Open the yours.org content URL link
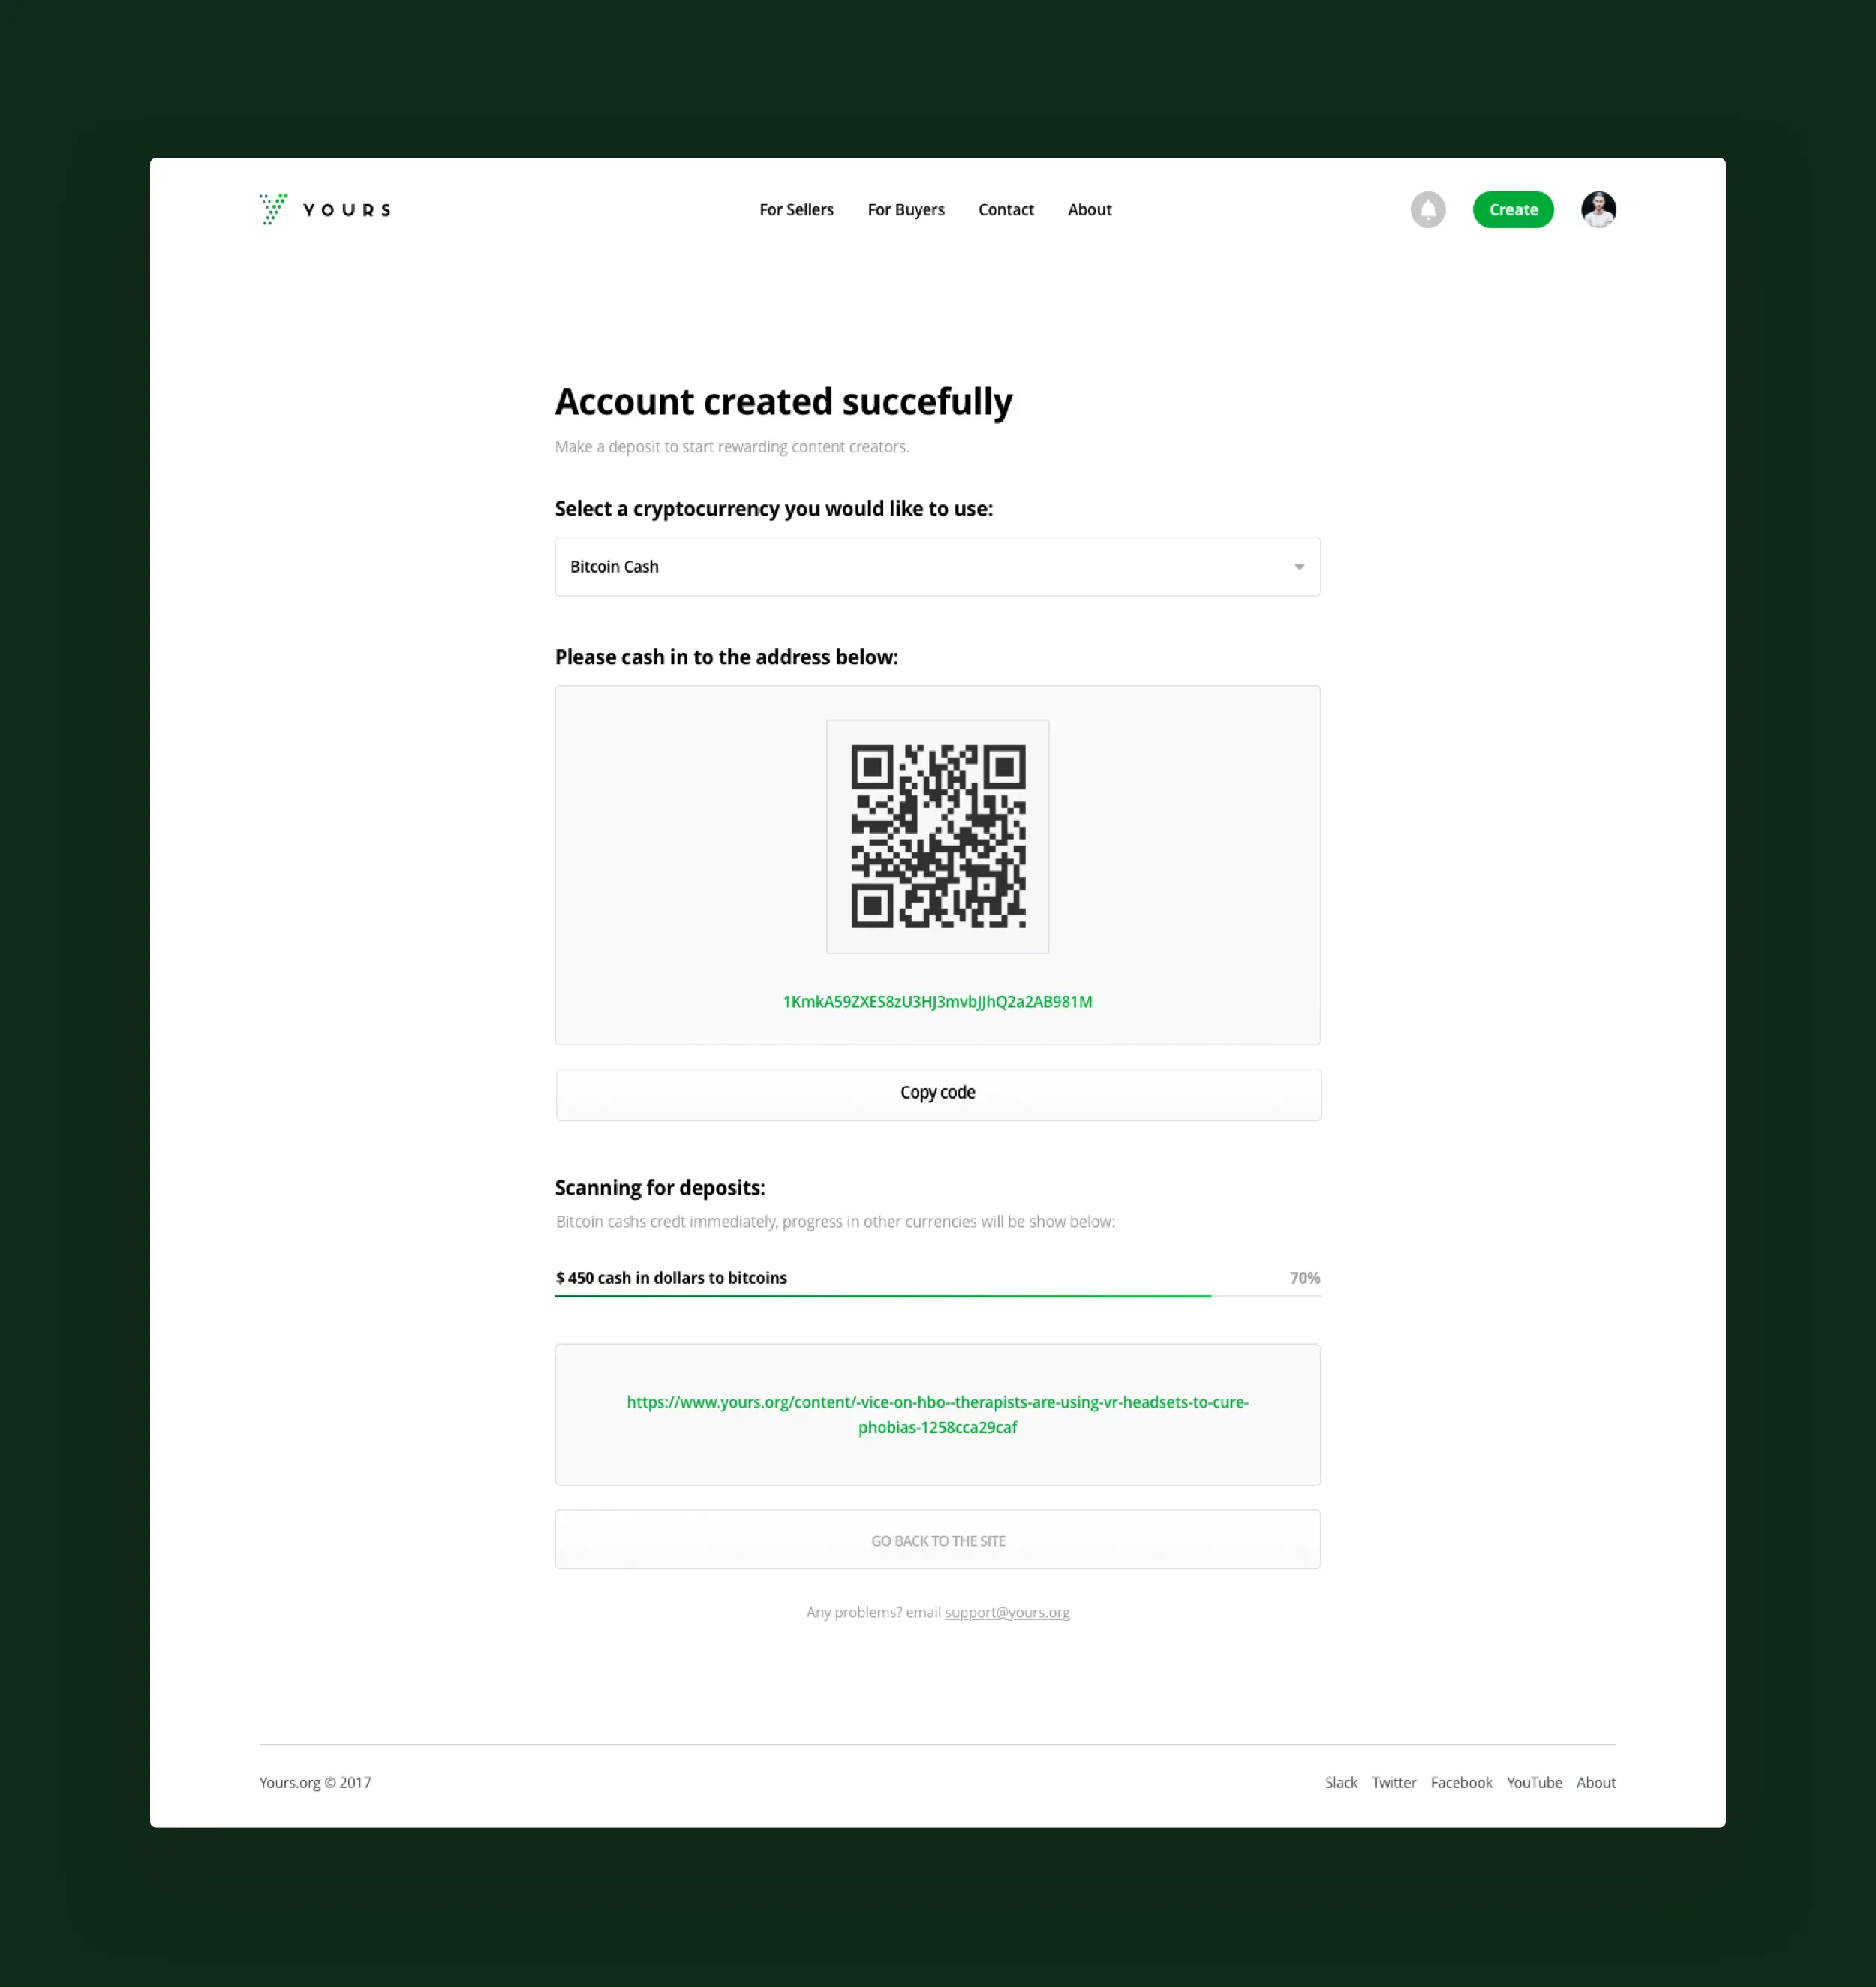The height and width of the screenshot is (1987, 1876). pos(937,1414)
